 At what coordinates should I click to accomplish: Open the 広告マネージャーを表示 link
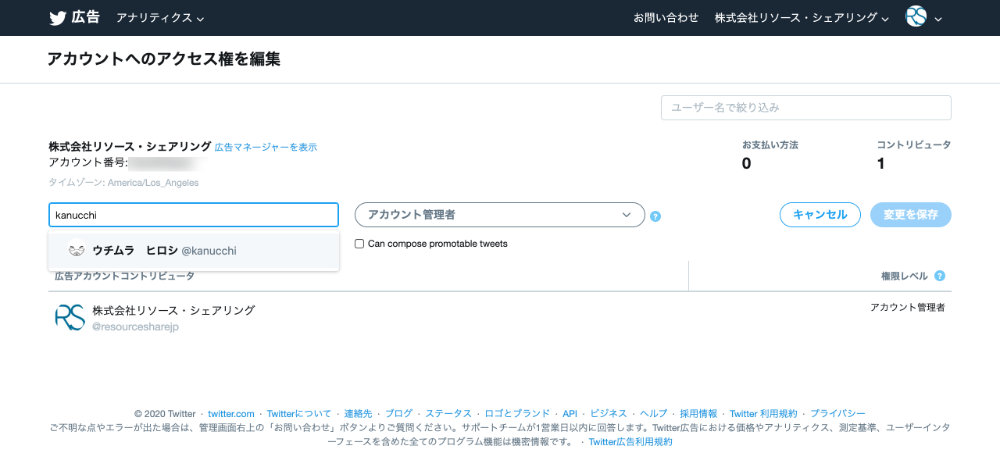(266, 147)
